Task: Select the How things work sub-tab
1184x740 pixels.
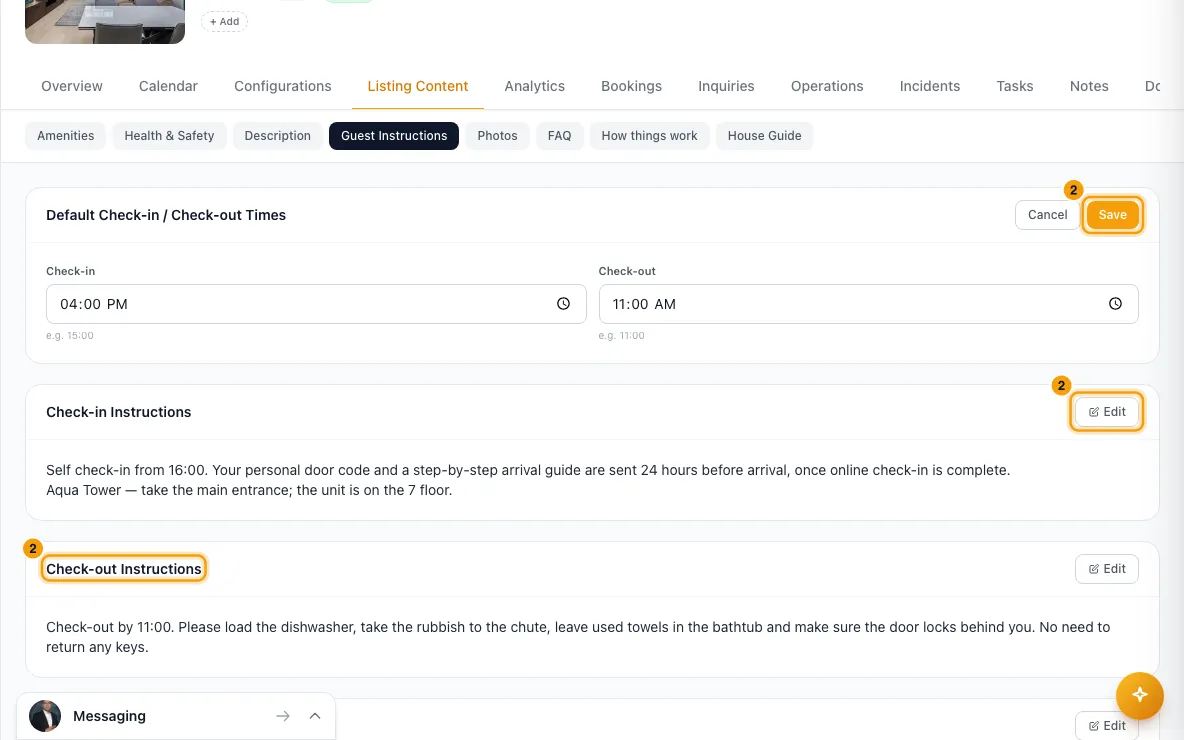Action: pyautogui.click(x=649, y=136)
